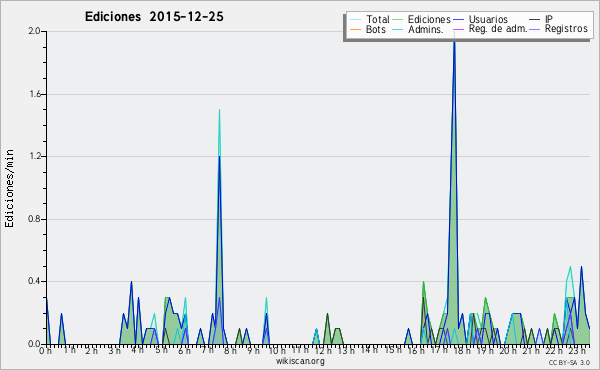Screen dimensions: 600x370
Task: Click the chart title 'Ediciones 2015-12-25'
Action: [154, 17]
